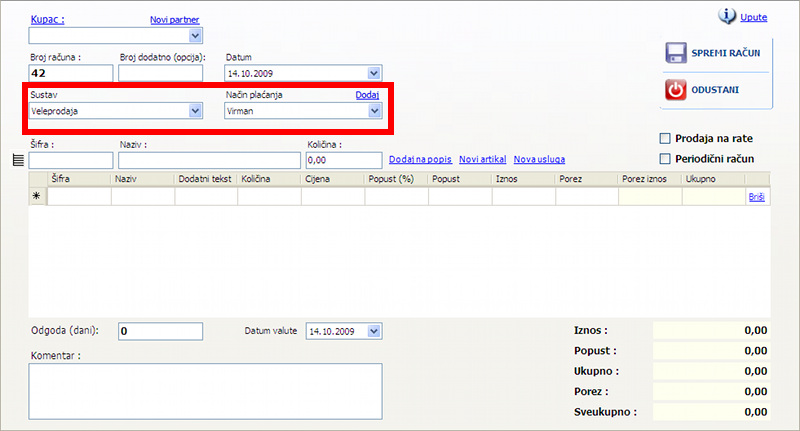Click the Sveukupno total value 0,00
Image resolution: width=800 pixels, height=431 pixels.
tap(756, 412)
